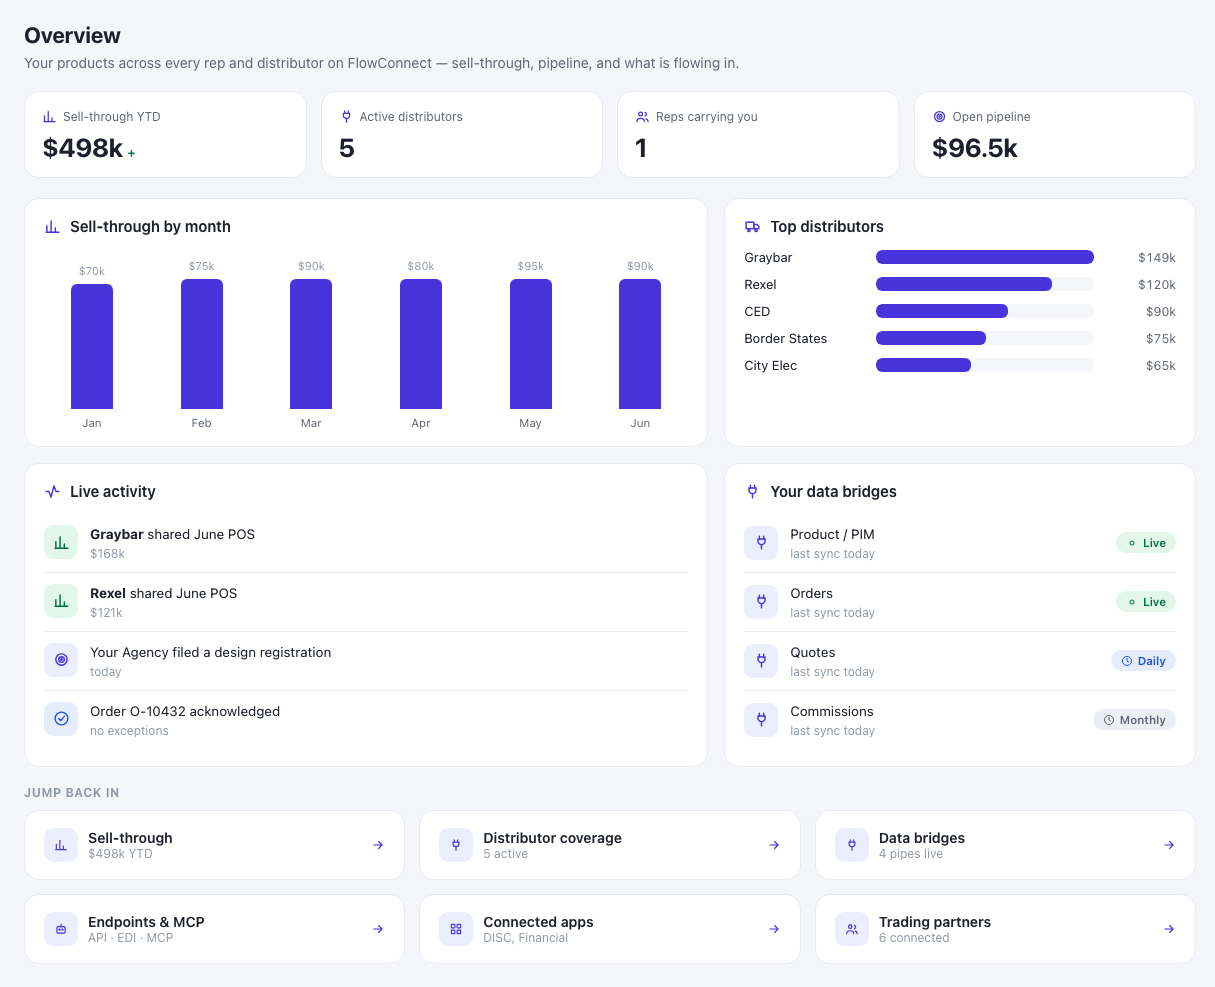Click the $121k value under Rexel activity
Screen dimensions: 1215x987
click(106, 613)
